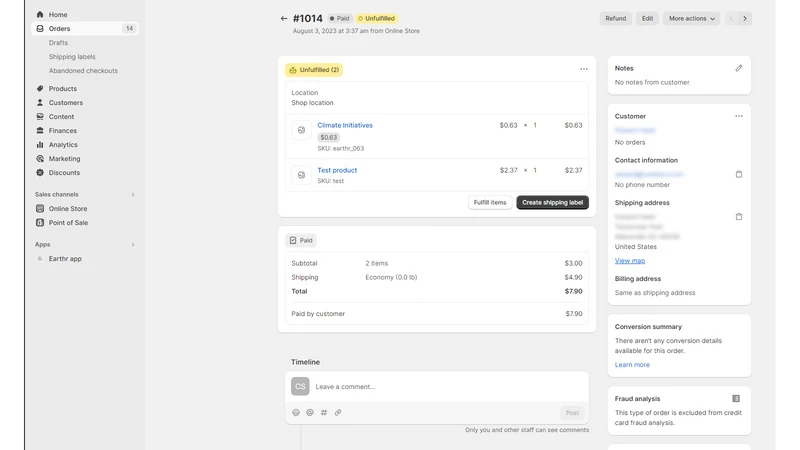Edit notes with the pencil icon
Screen dimensions: 800x450
coord(738,68)
